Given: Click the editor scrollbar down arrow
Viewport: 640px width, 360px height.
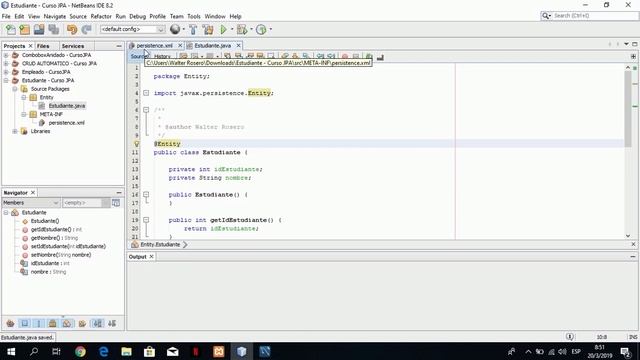Looking at the screenshot, I should pyautogui.click(x=628, y=236).
